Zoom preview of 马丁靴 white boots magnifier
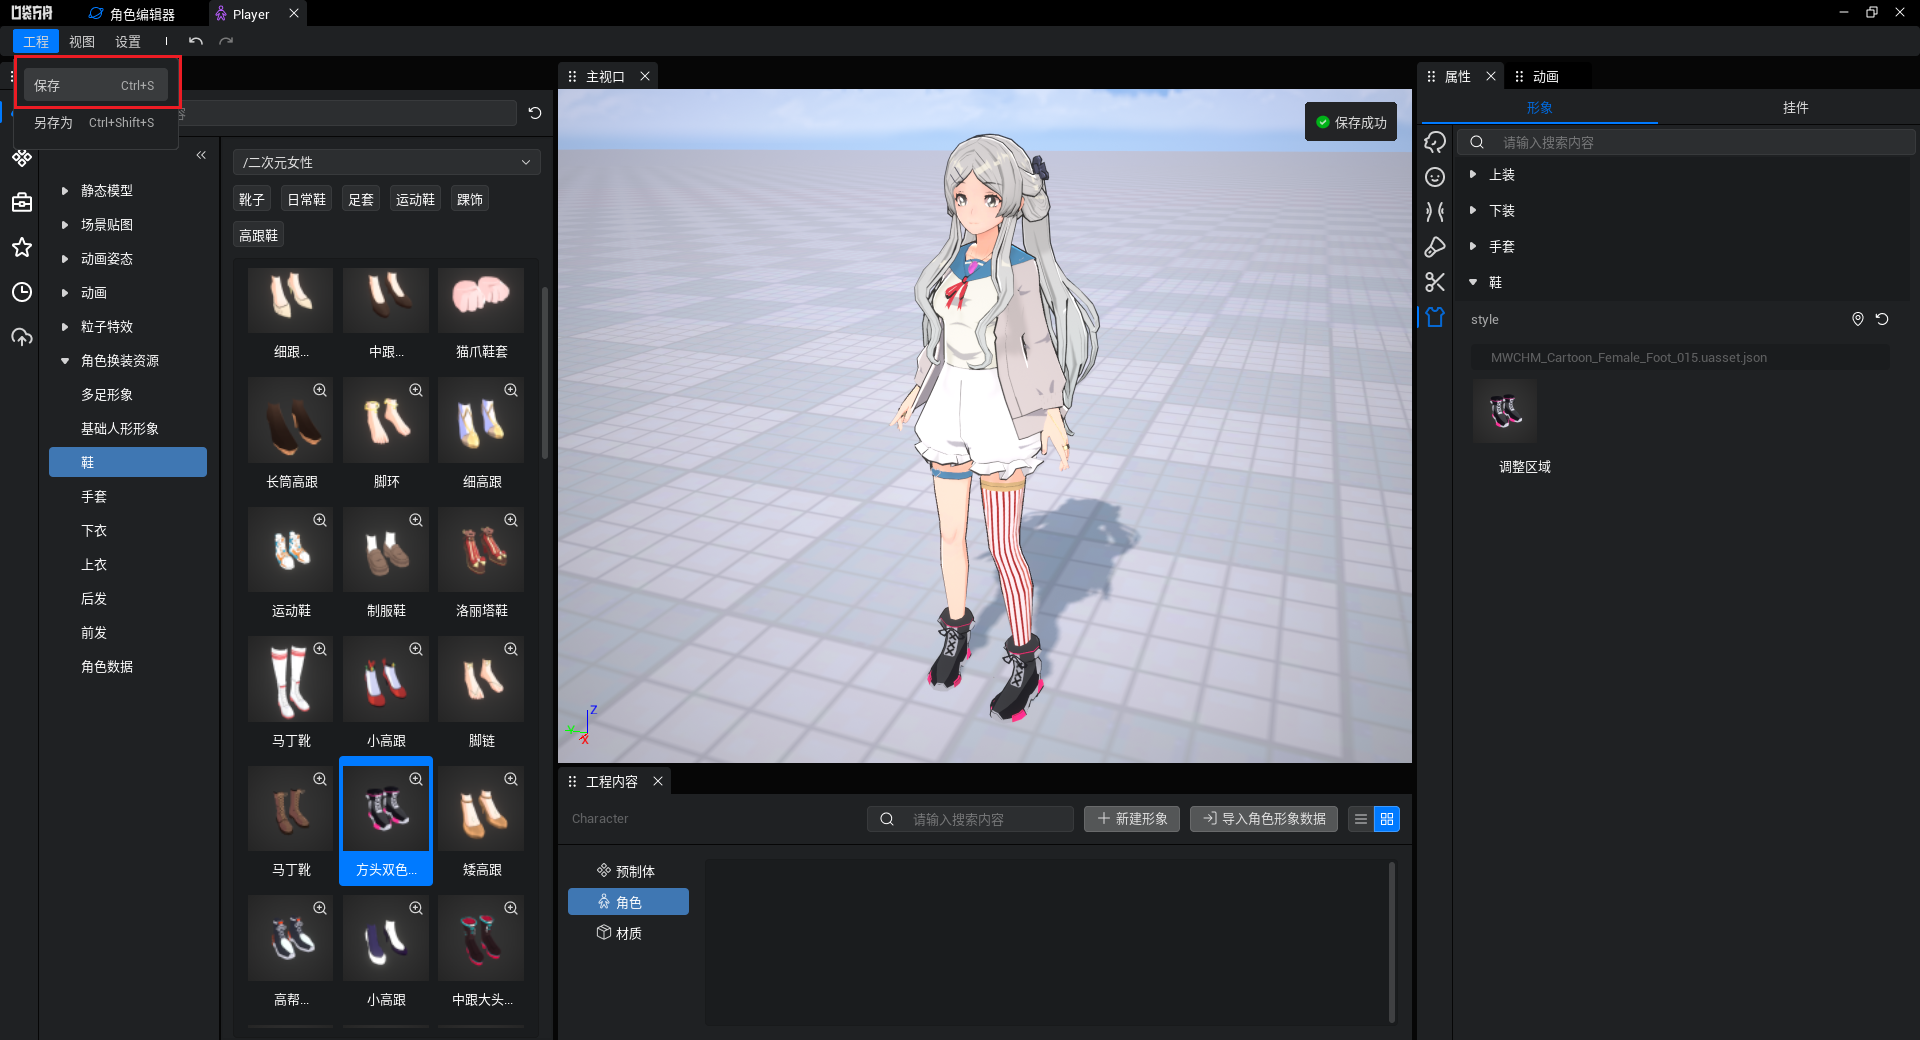Viewport: 1920px width, 1040px height. pyautogui.click(x=320, y=649)
